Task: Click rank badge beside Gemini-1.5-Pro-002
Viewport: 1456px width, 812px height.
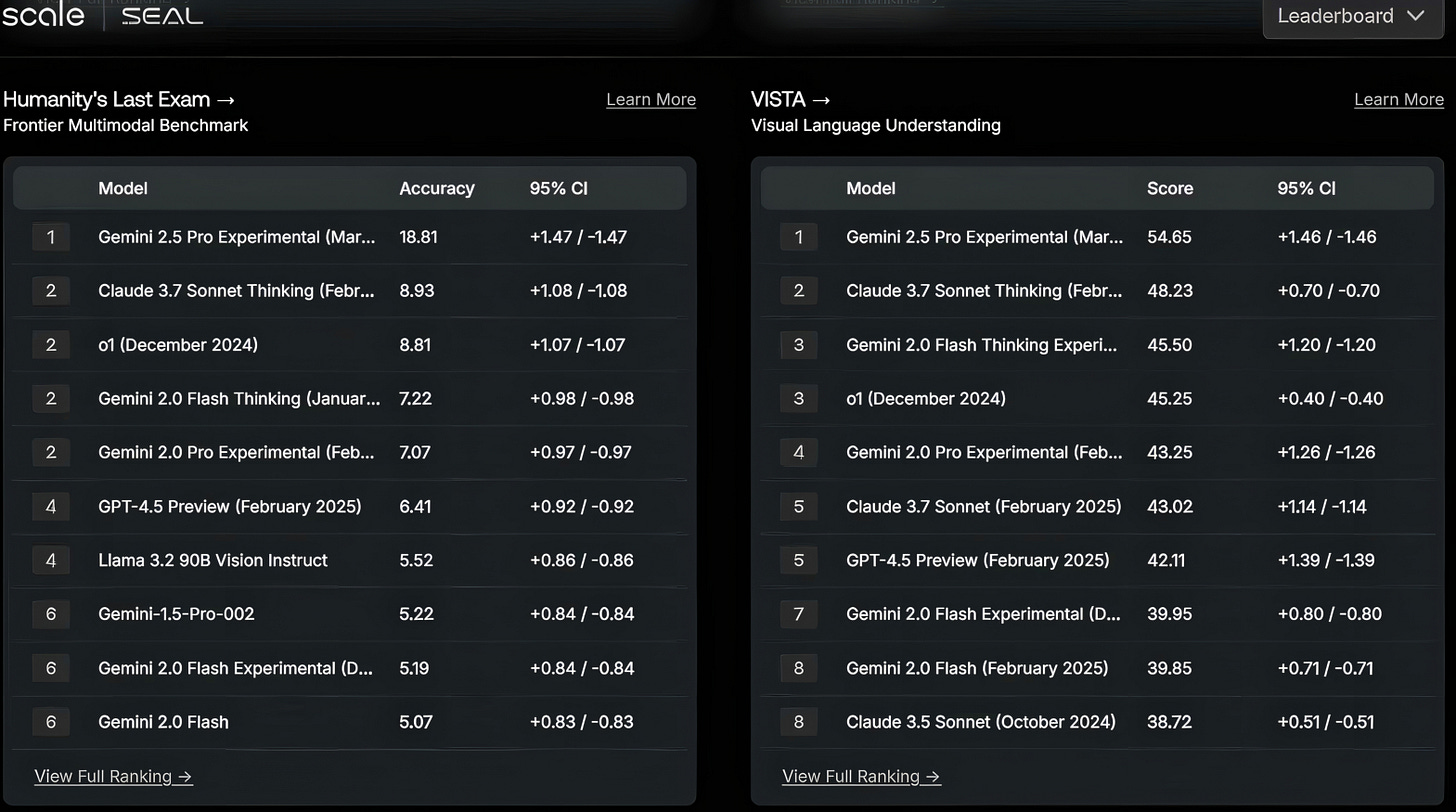Action: [51, 614]
